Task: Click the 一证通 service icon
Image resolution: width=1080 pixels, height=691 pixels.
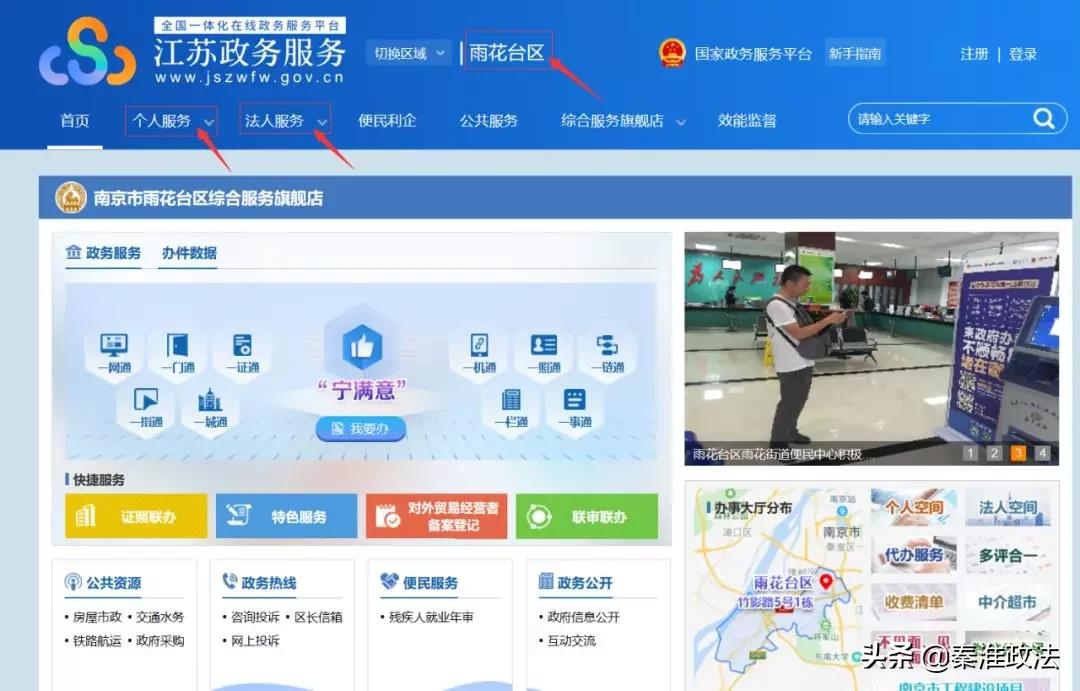Action: point(240,352)
